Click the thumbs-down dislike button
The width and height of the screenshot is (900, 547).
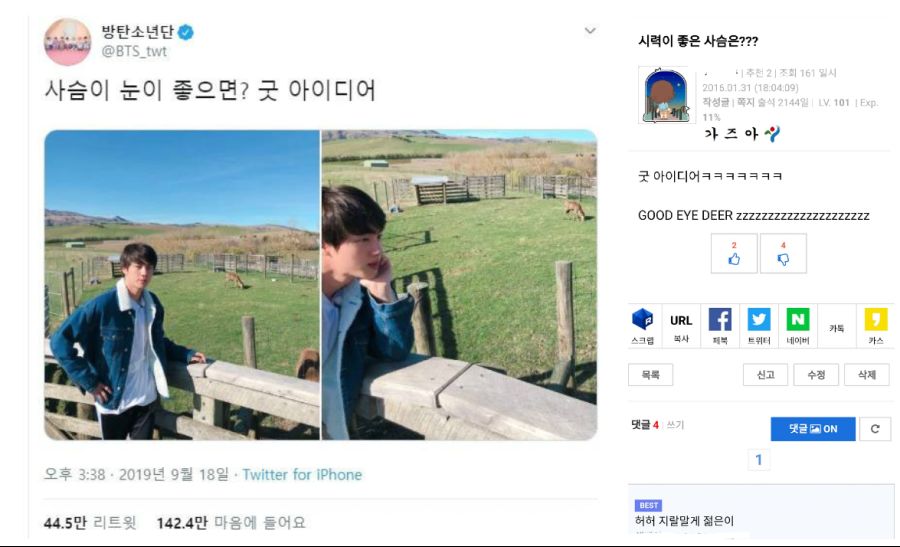(783, 253)
